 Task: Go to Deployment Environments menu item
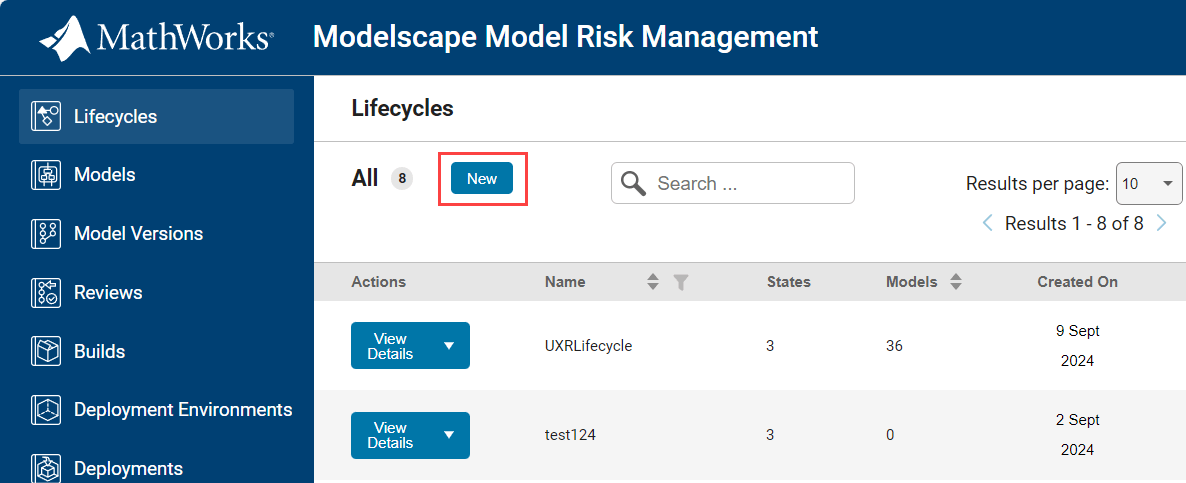click(183, 410)
